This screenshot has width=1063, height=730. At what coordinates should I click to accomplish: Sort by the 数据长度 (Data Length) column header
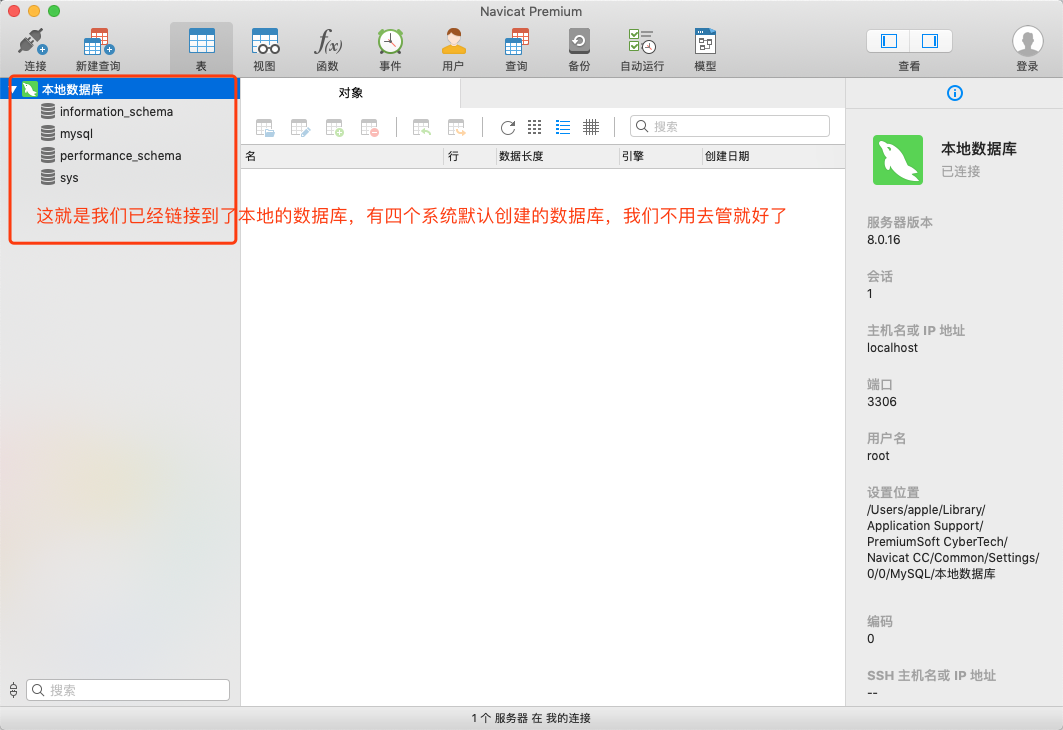(557, 157)
